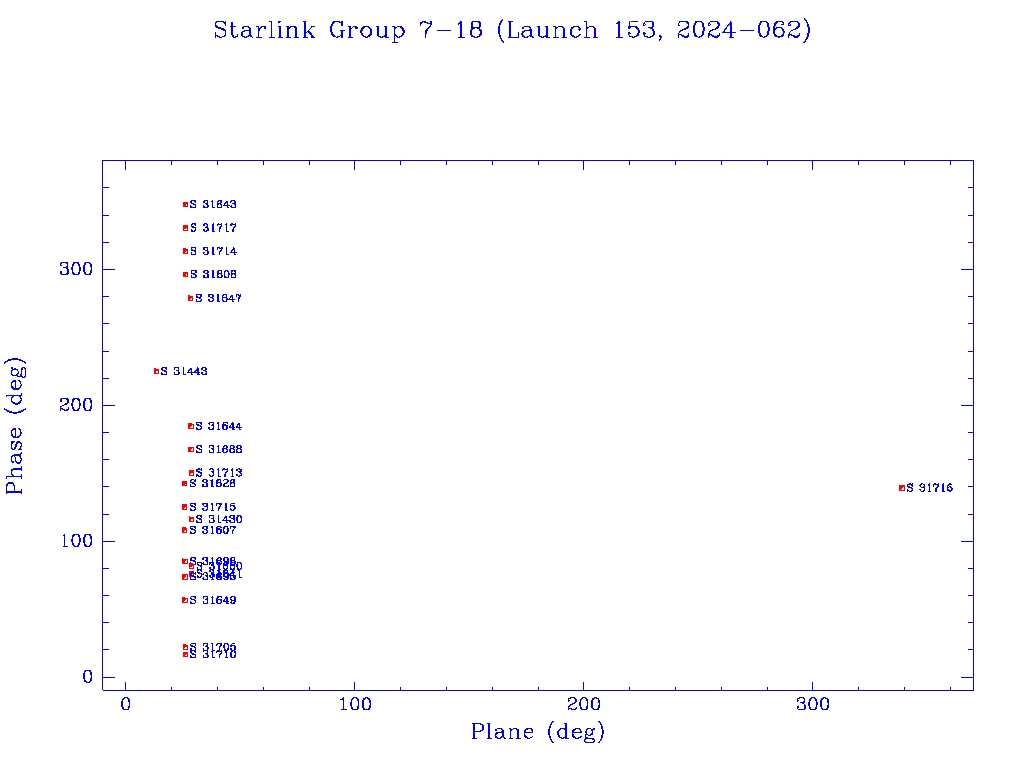Click the 300 tick on Plane axis
Viewport: 1024px width, 768px height.
812,704
